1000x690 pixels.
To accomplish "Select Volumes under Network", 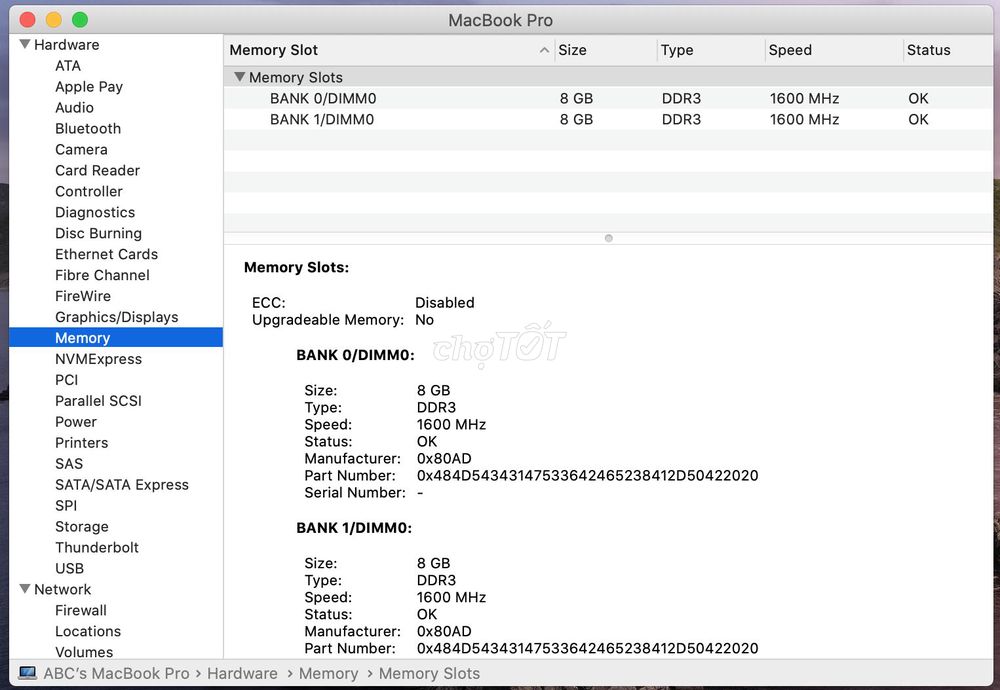I will click(84, 652).
